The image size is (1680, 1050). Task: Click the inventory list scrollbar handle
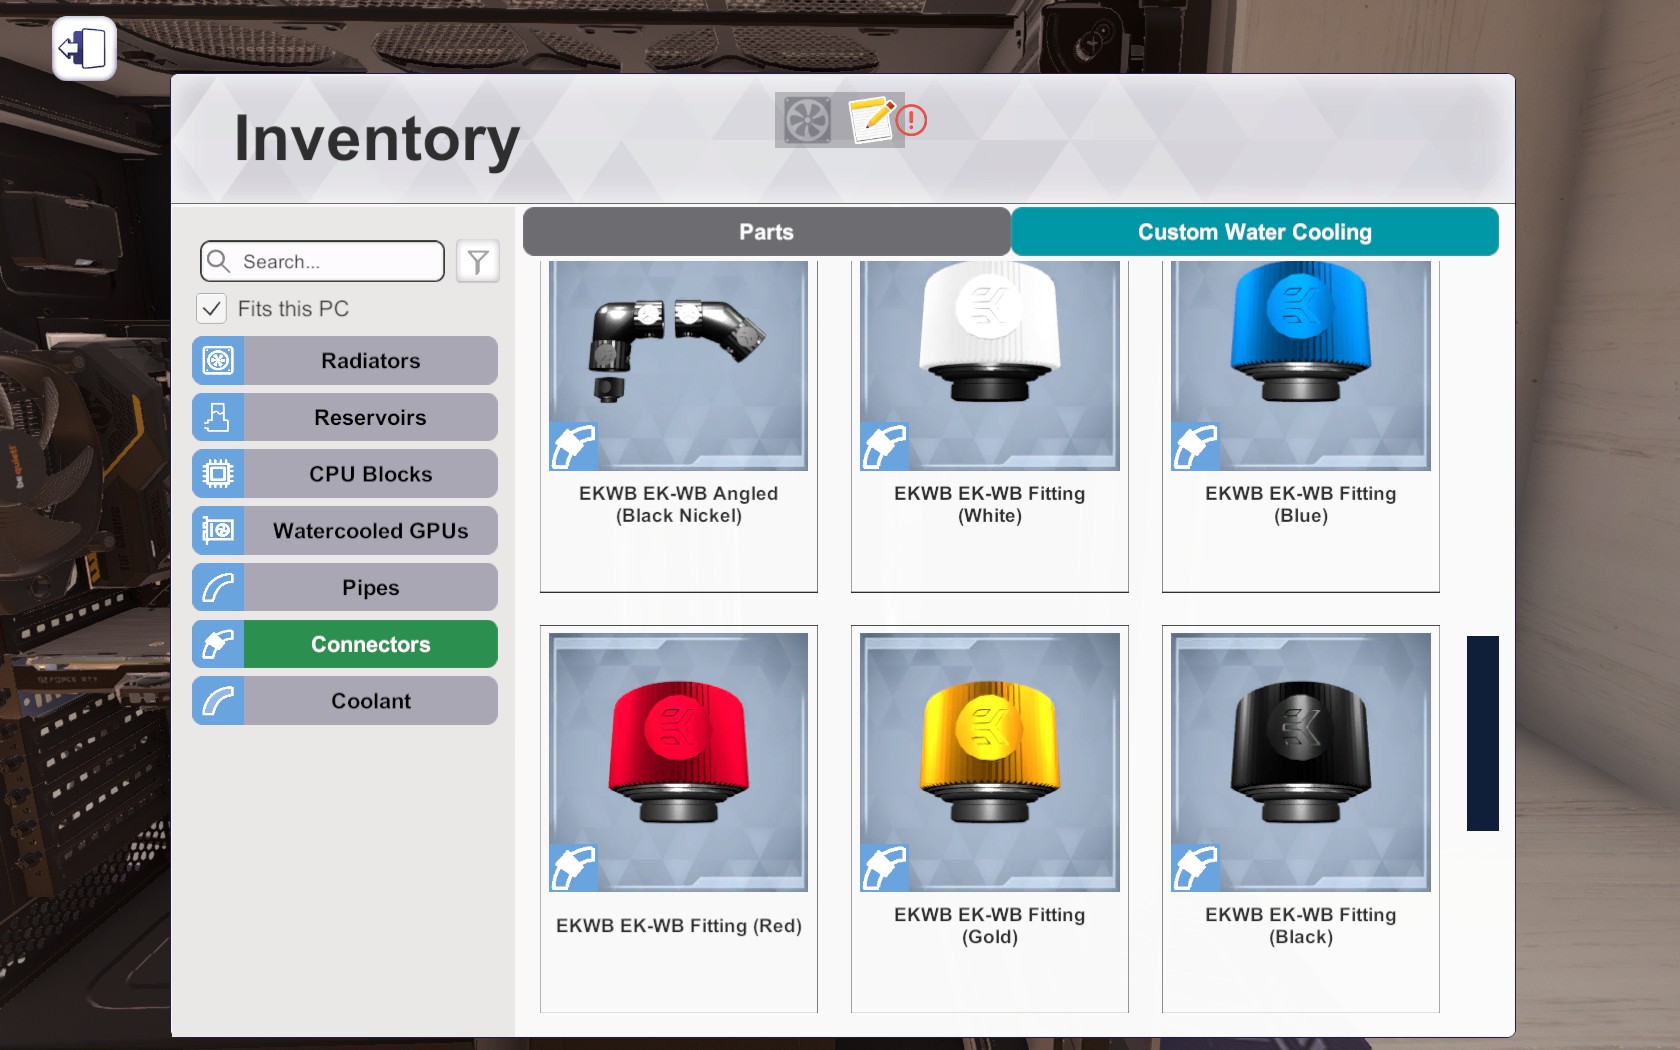coord(1482,733)
